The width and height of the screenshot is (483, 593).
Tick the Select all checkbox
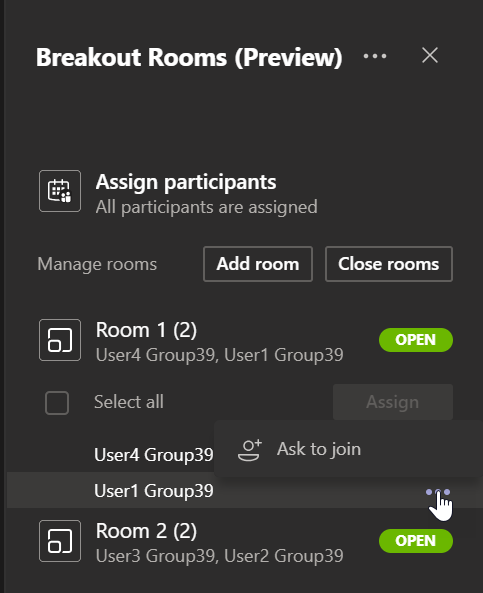[57, 403]
